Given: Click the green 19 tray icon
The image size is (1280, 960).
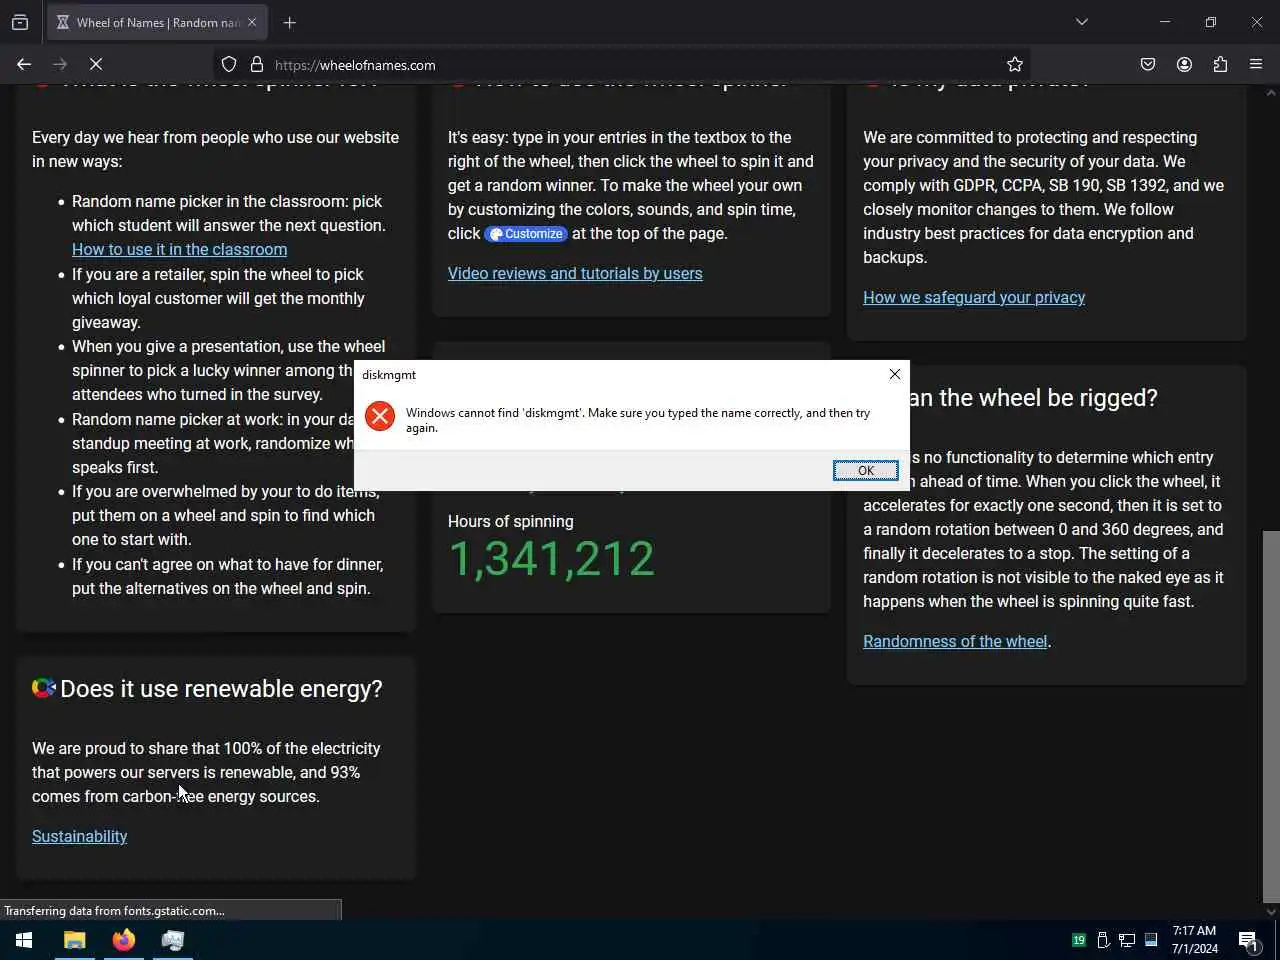Looking at the screenshot, I should pos(1079,940).
